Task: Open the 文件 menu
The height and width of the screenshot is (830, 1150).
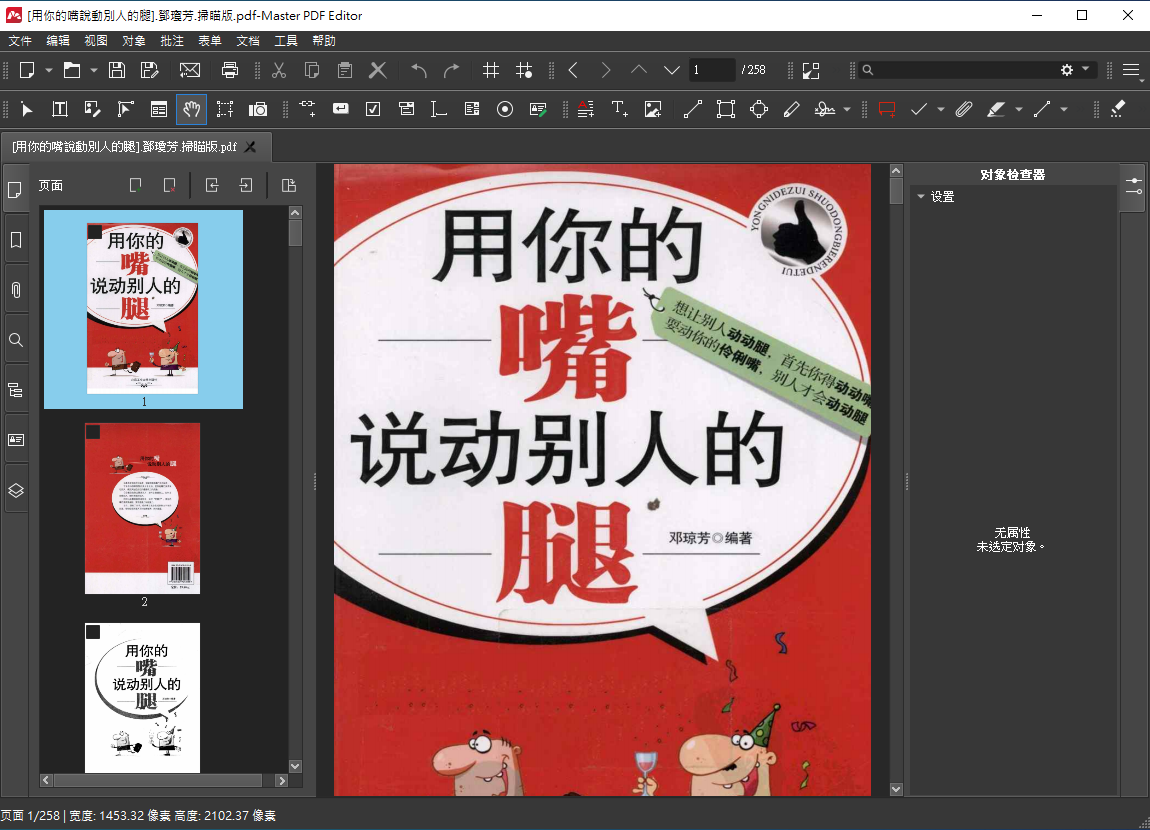Action: [x=20, y=40]
